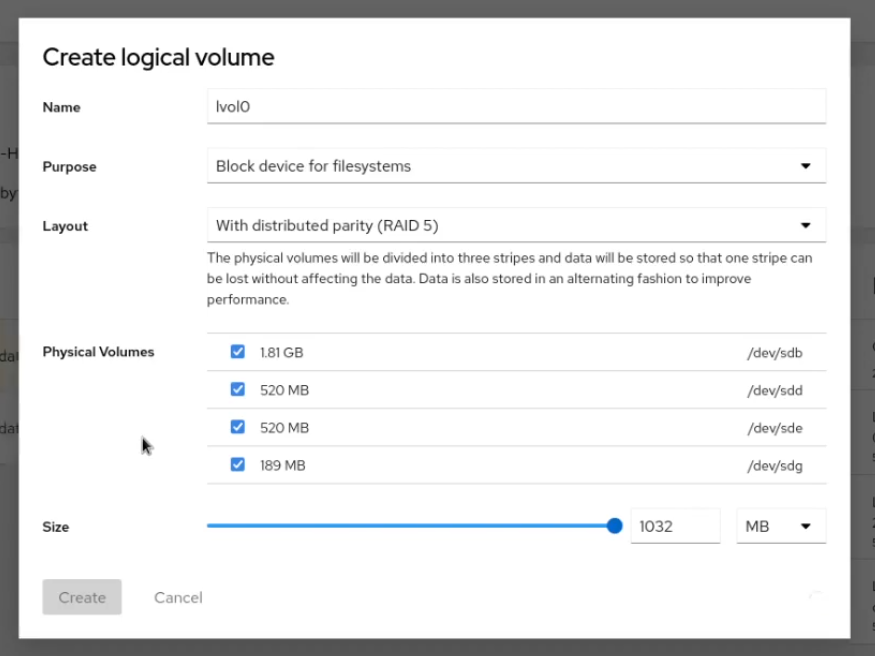Expand the Layout RAID 5 dropdown

(x=515, y=225)
